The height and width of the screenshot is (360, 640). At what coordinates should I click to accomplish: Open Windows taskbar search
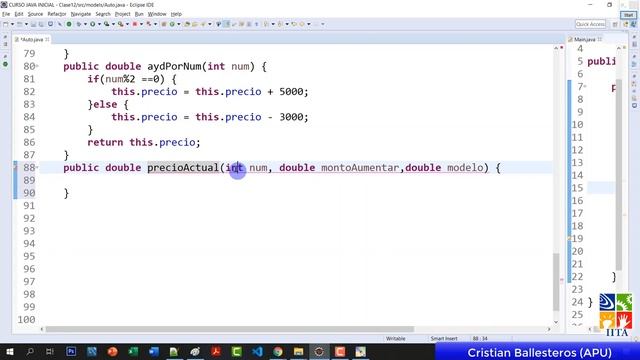(x=30, y=351)
